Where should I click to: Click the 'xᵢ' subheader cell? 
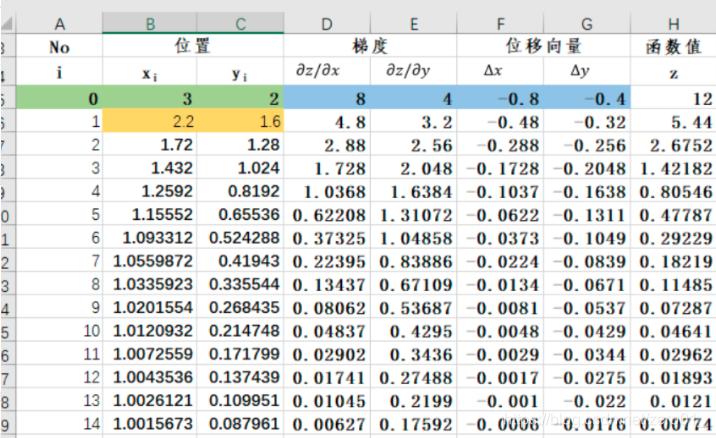149,72
